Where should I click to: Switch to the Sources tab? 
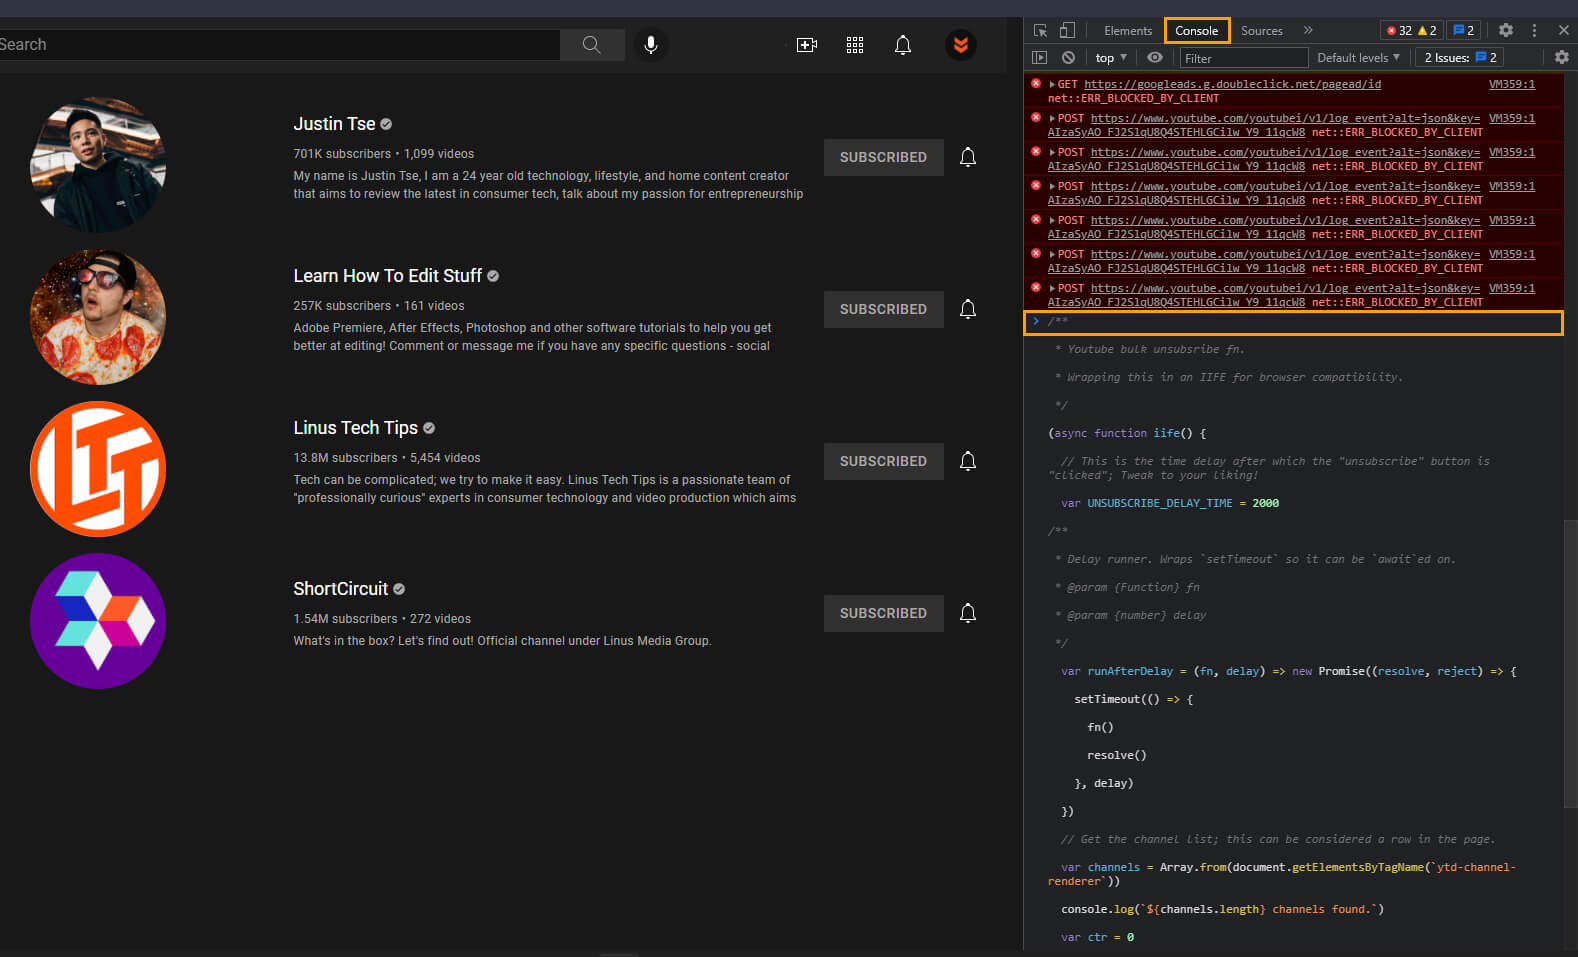(1262, 30)
